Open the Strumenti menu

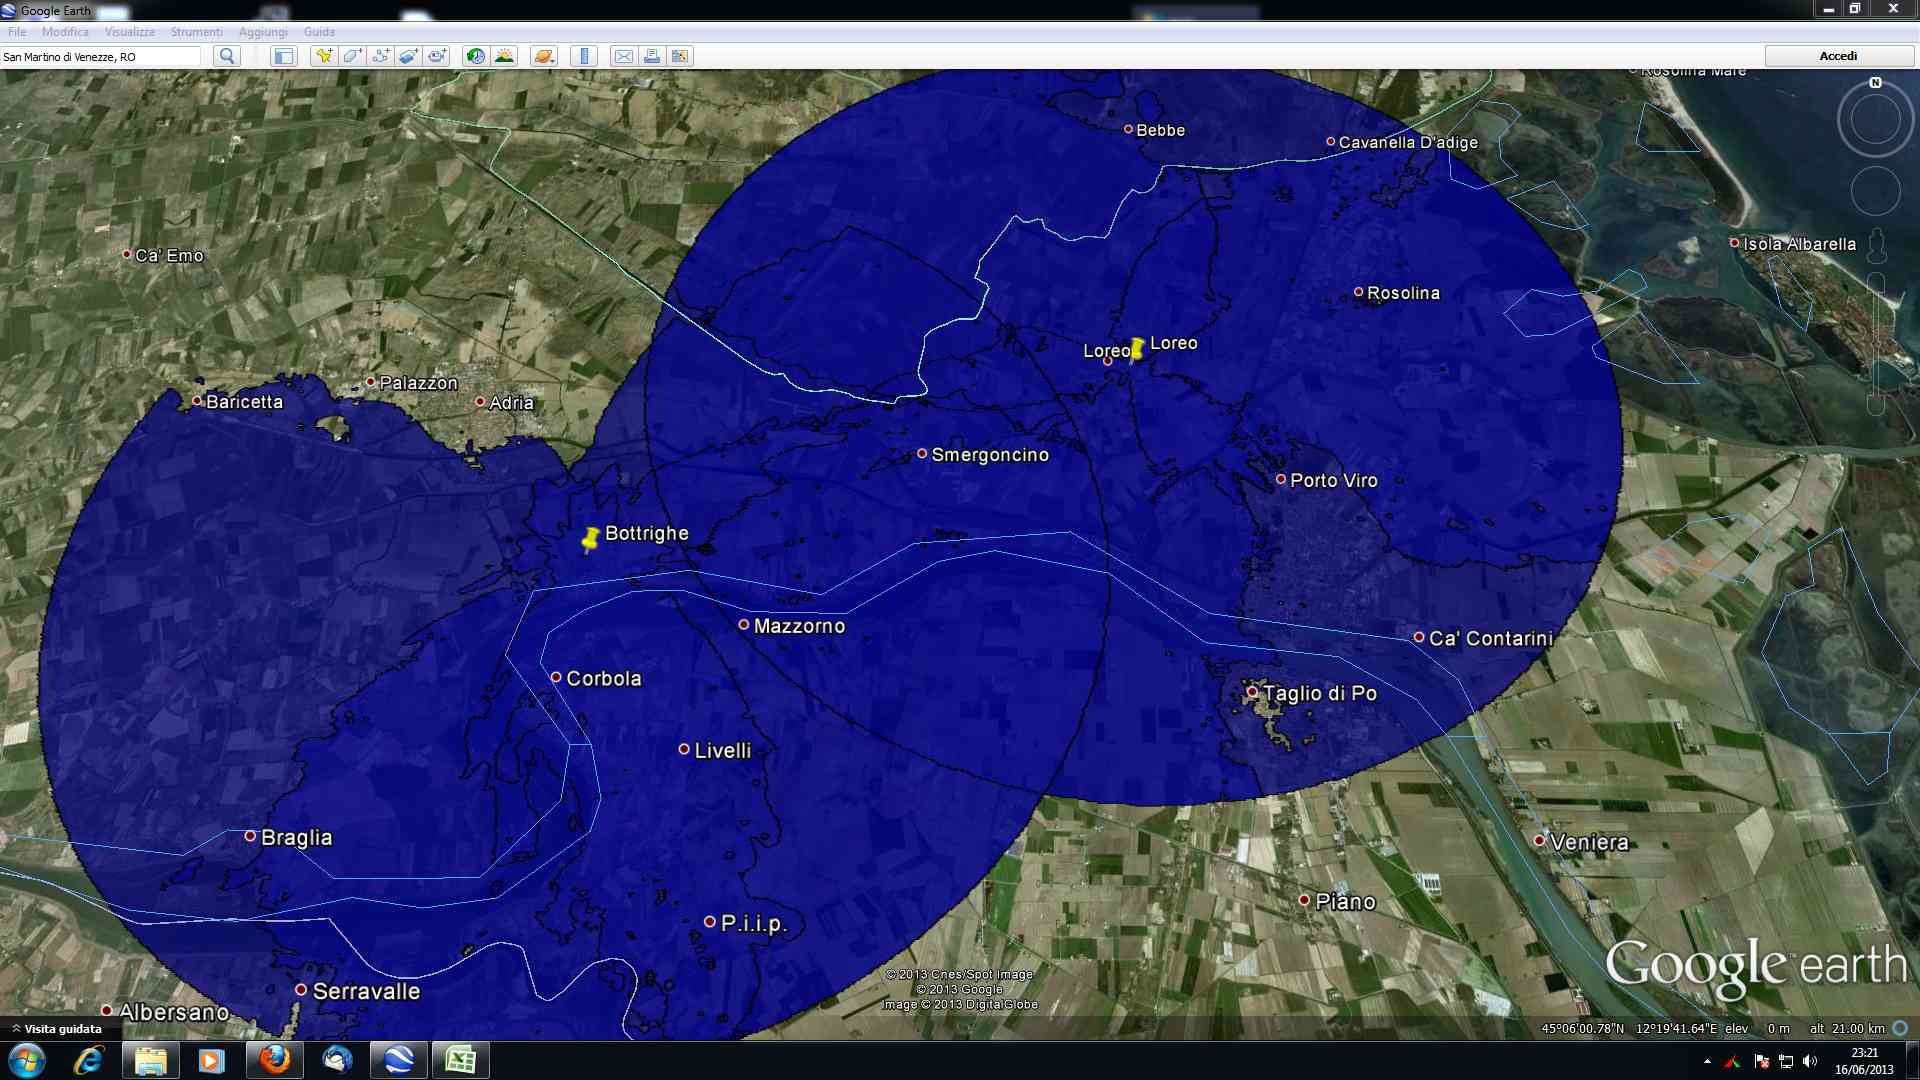[x=196, y=32]
